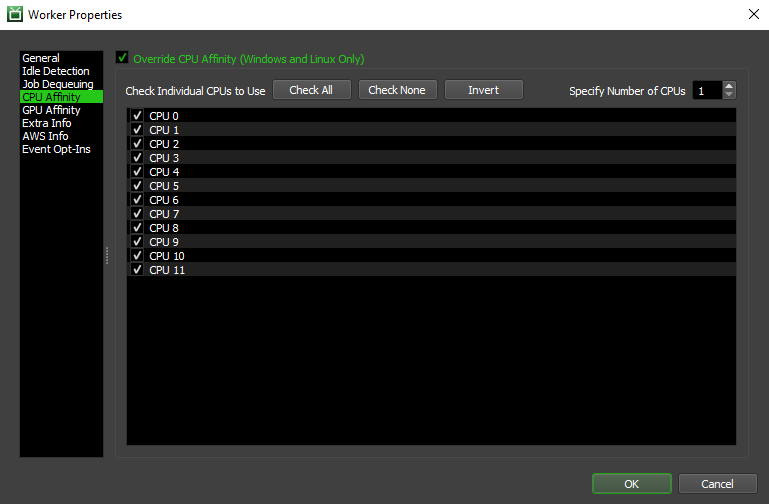Uncheck the CPU 0 checkbox
The height and width of the screenshot is (504, 769).
tap(138, 116)
